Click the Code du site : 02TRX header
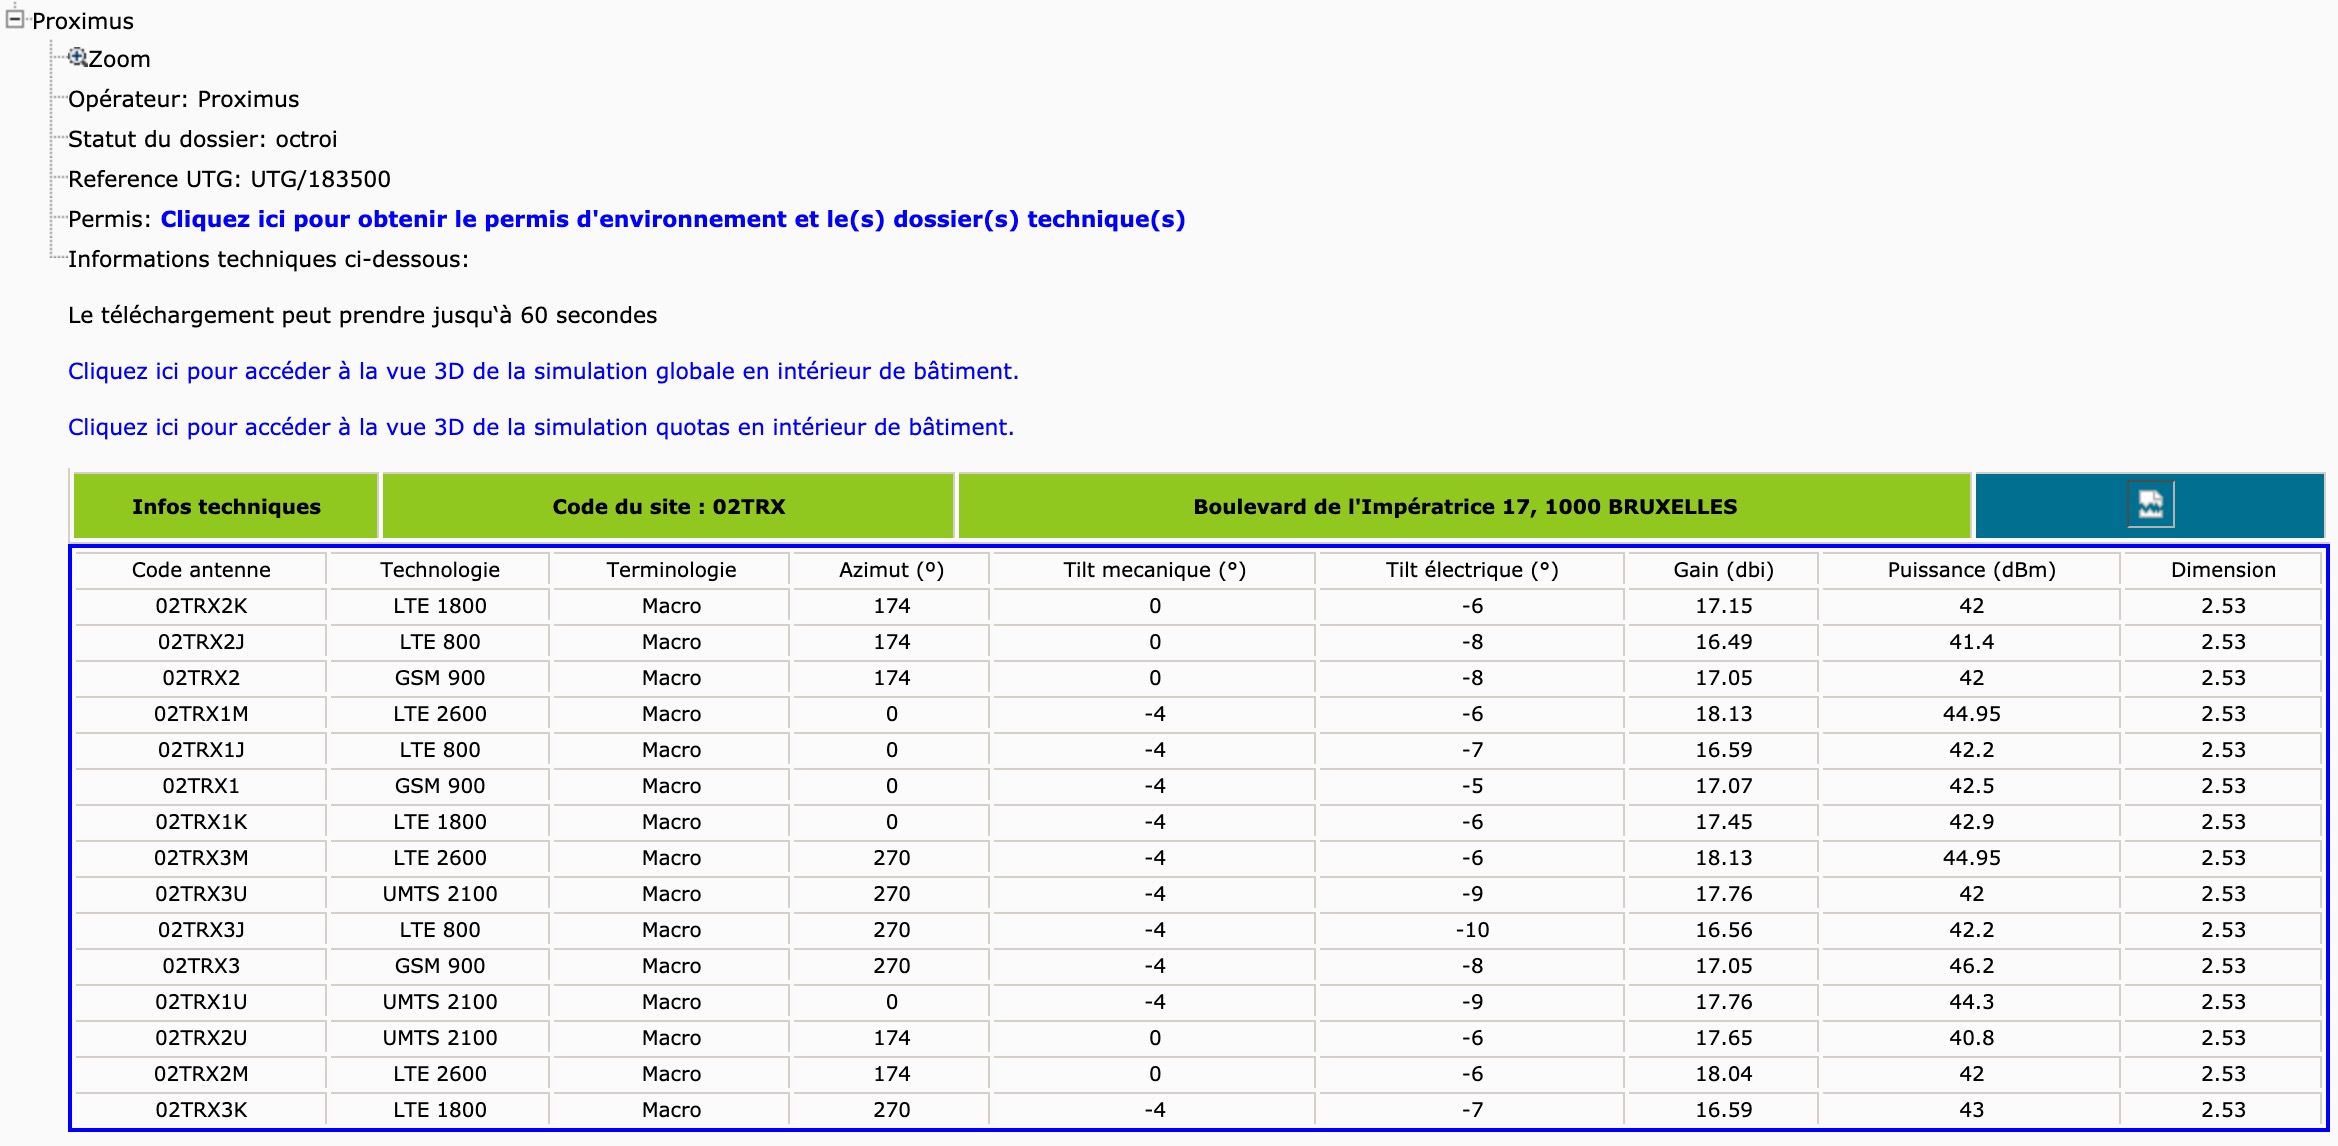Viewport: 2338px width, 1146px height. coord(668,506)
